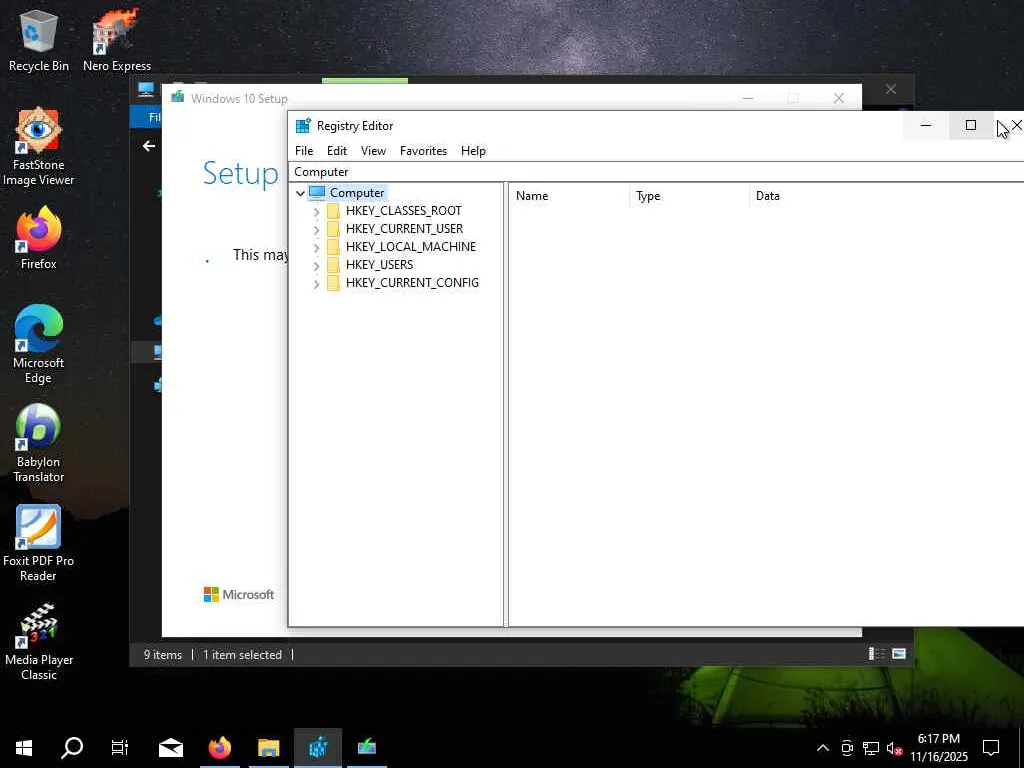The height and width of the screenshot is (768, 1024).
Task: Open the Mail app from the taskbar
Action: pyautogui.click(x=171, y=748)
